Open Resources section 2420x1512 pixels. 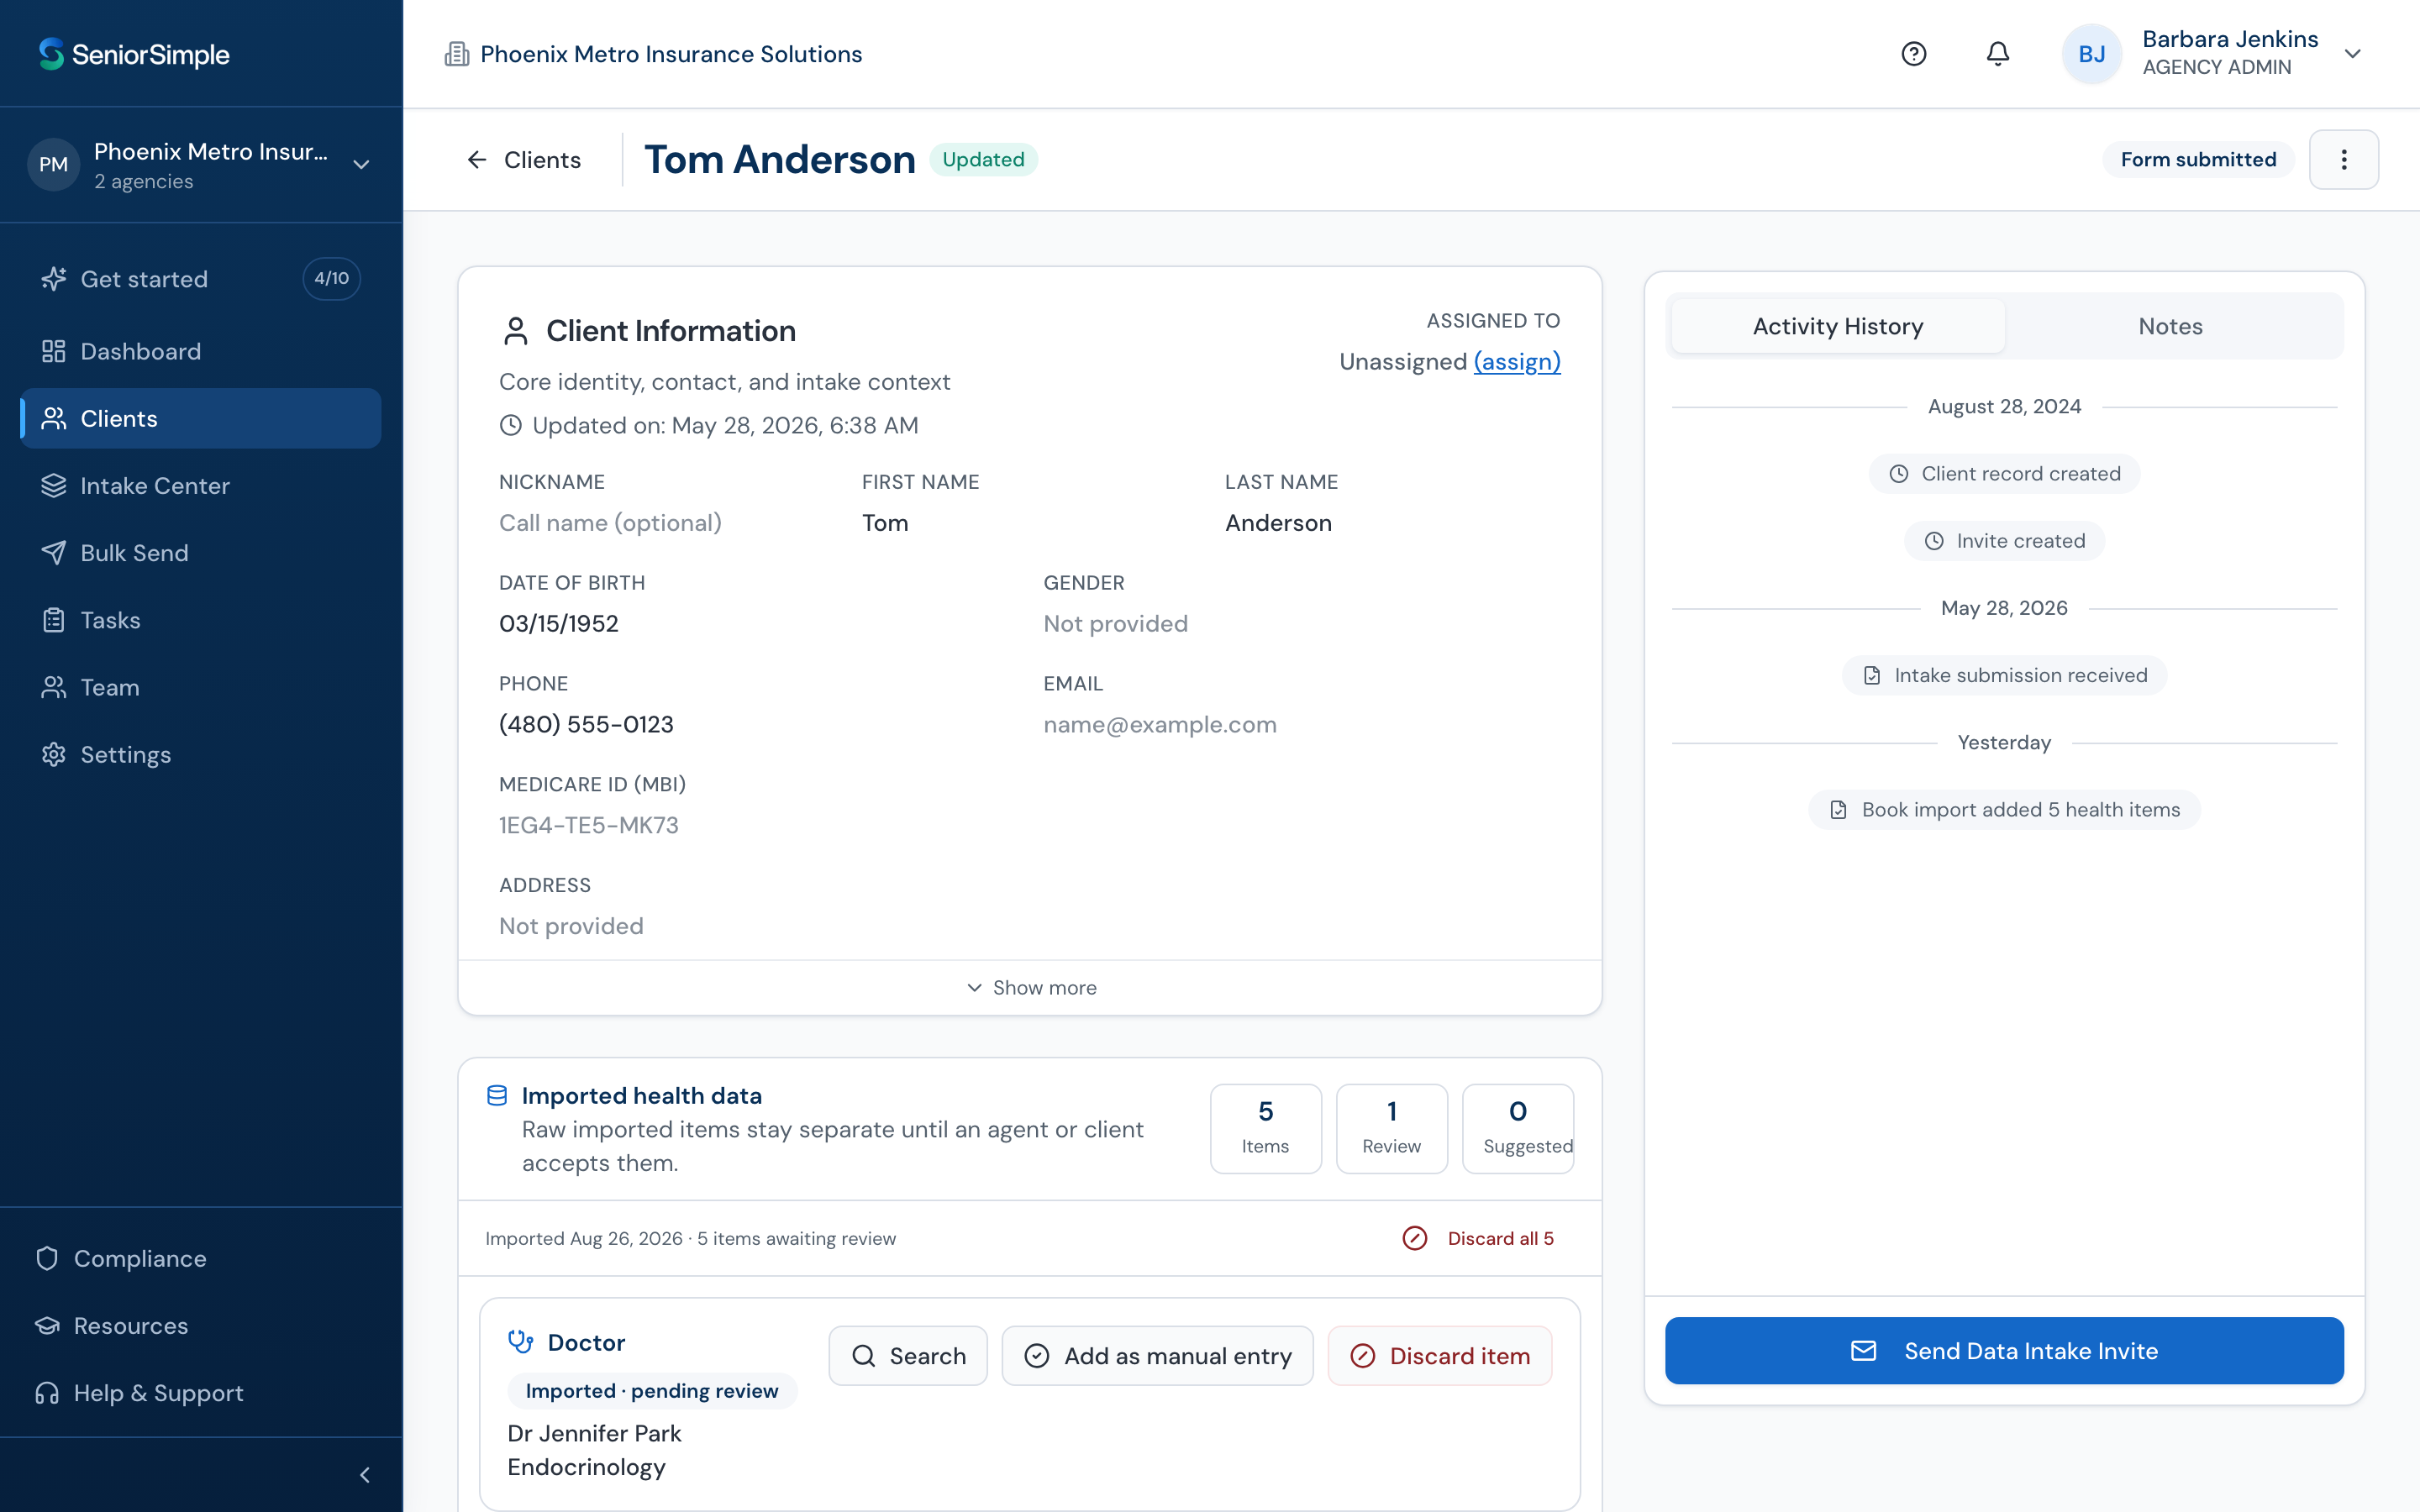200,1326
